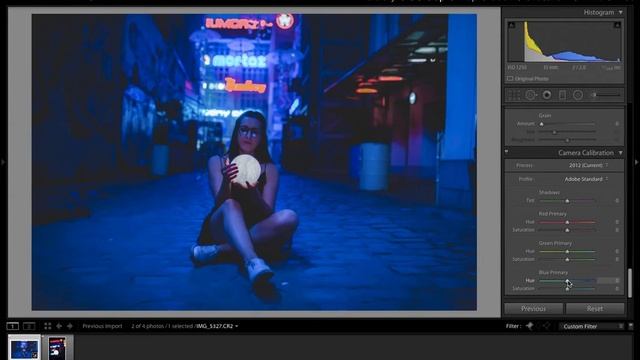This screenshot has height=360, width=640.
Task: Select the Red Eye Correction tool
Action: pyautogui.click(x=547, y=95)
